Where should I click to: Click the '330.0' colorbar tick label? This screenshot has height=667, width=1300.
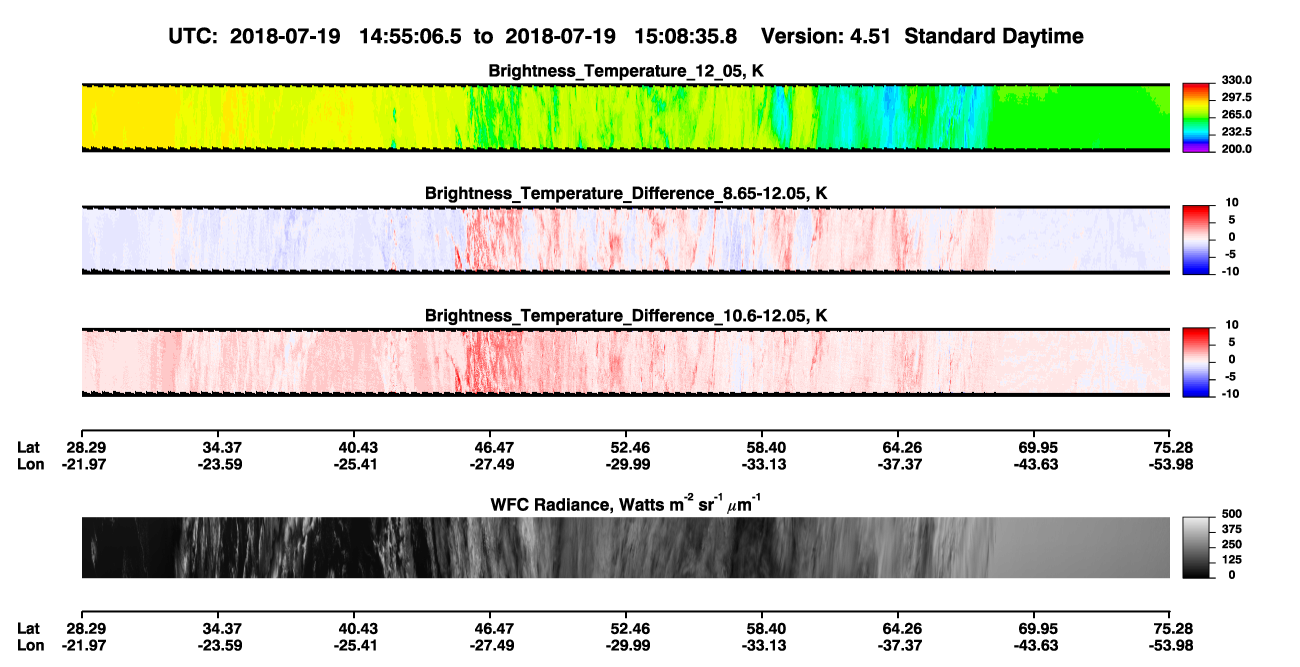click(x=1237, y=80)
